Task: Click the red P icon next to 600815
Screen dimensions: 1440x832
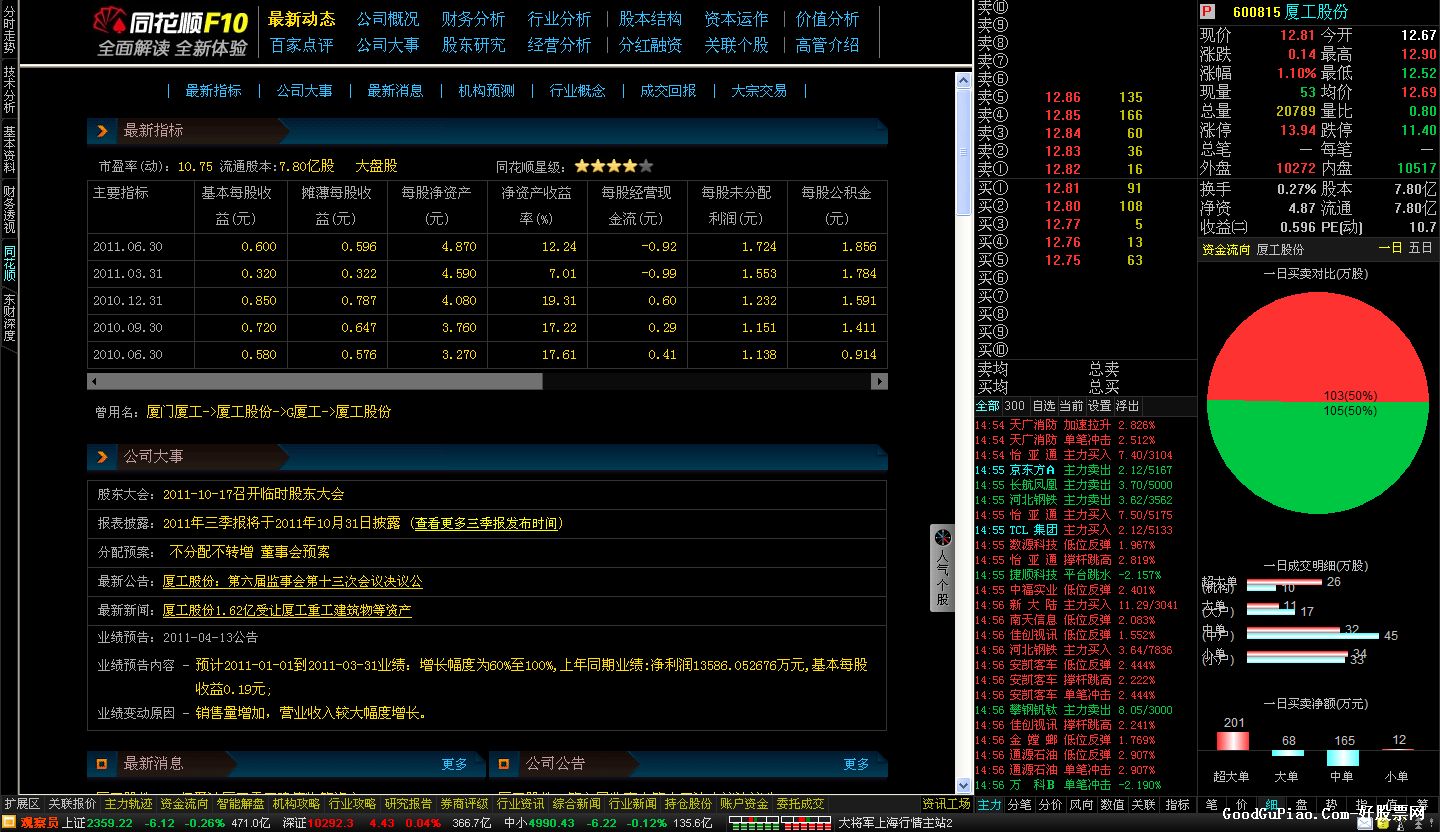Action: 1207,11
